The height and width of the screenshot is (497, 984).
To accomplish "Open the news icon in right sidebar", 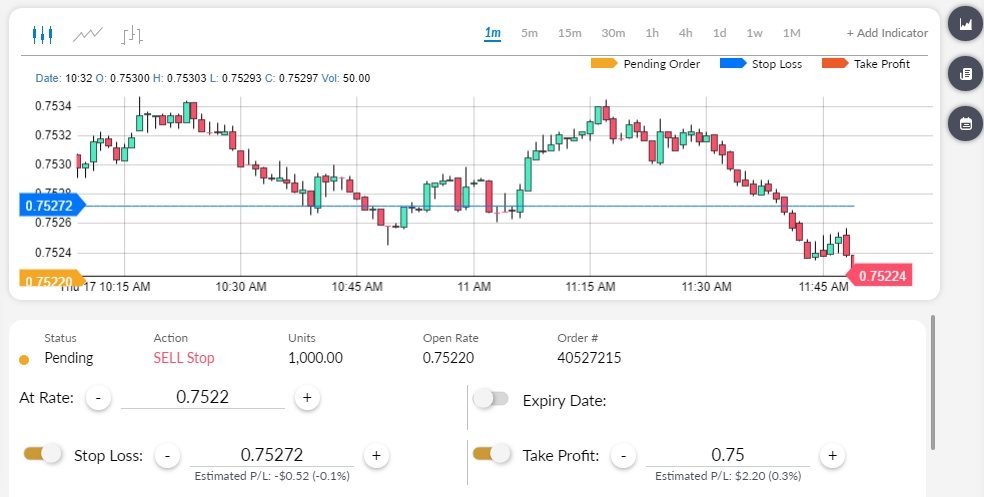I will click(x=965, y=74).
